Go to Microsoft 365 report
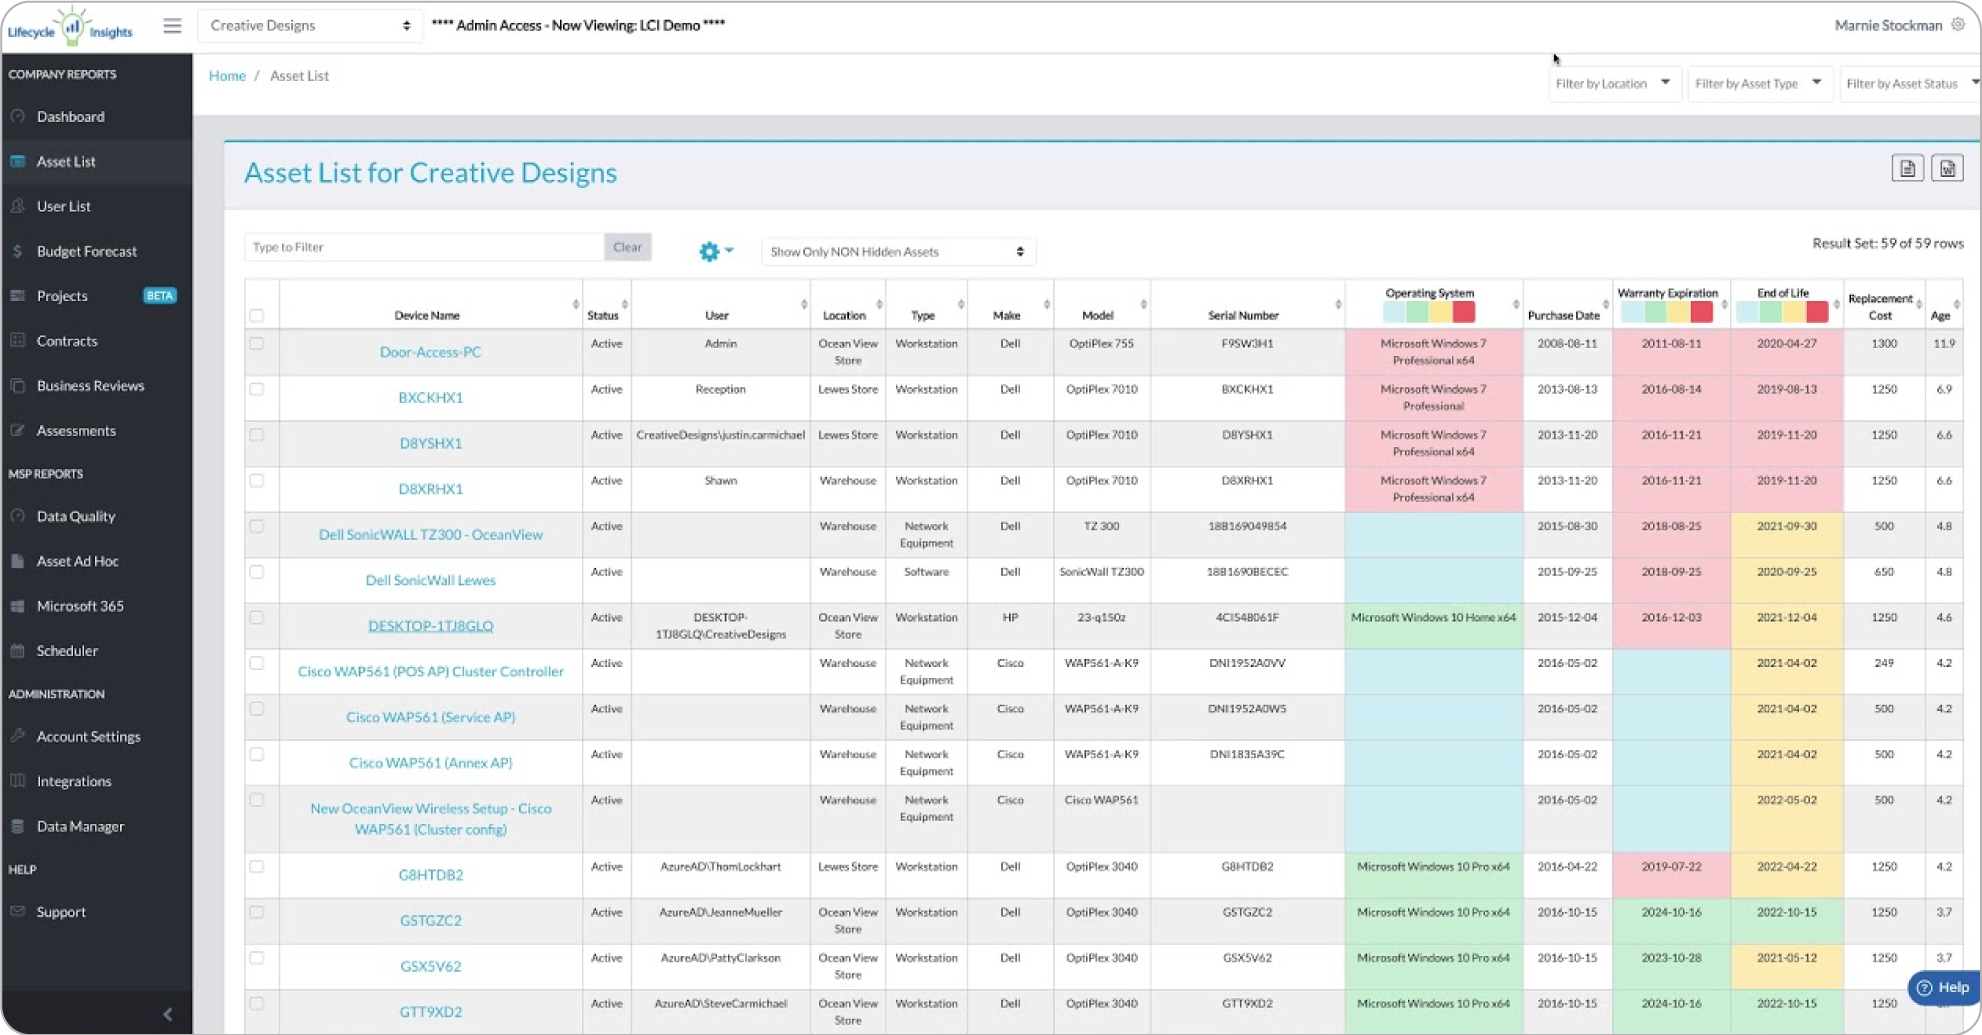The image size is (1982, 1035). coord(80,606)
